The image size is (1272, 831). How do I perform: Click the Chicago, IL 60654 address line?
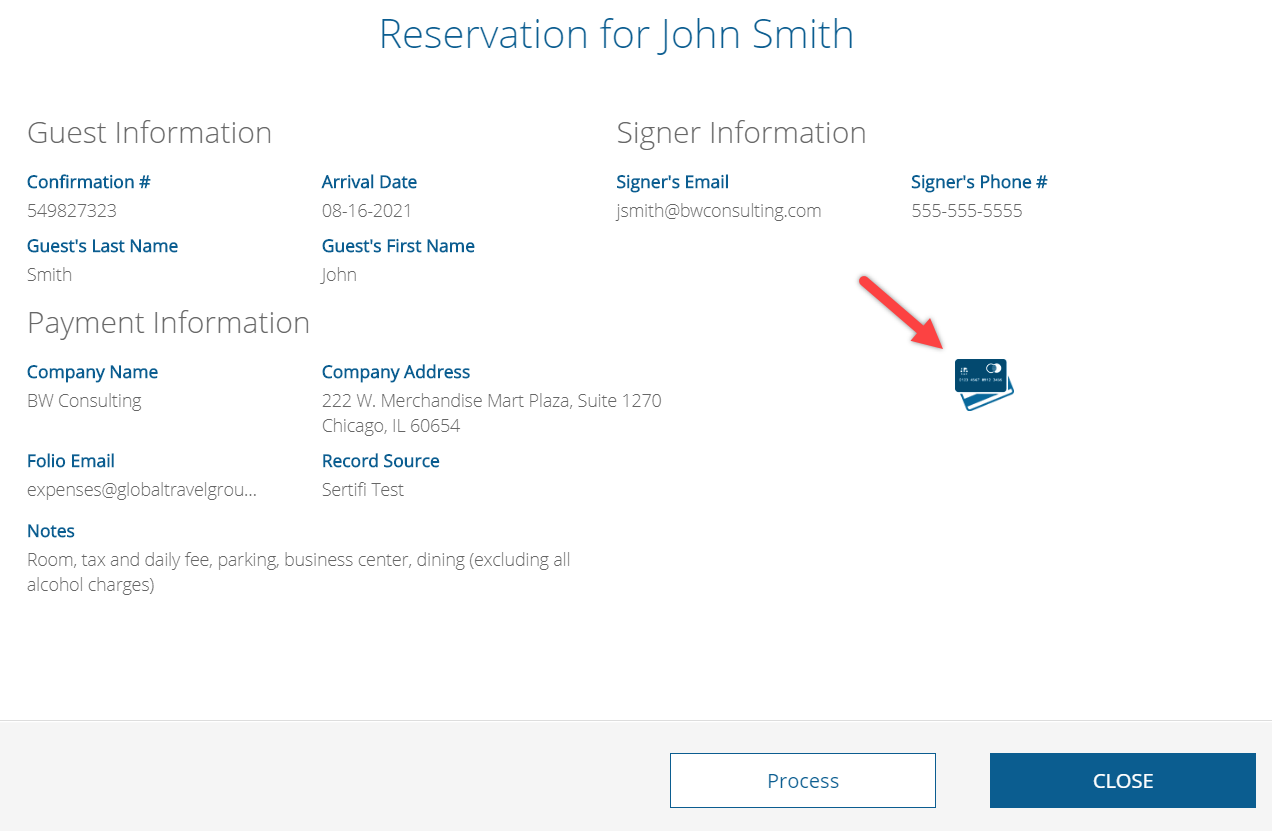click(391, 426)
